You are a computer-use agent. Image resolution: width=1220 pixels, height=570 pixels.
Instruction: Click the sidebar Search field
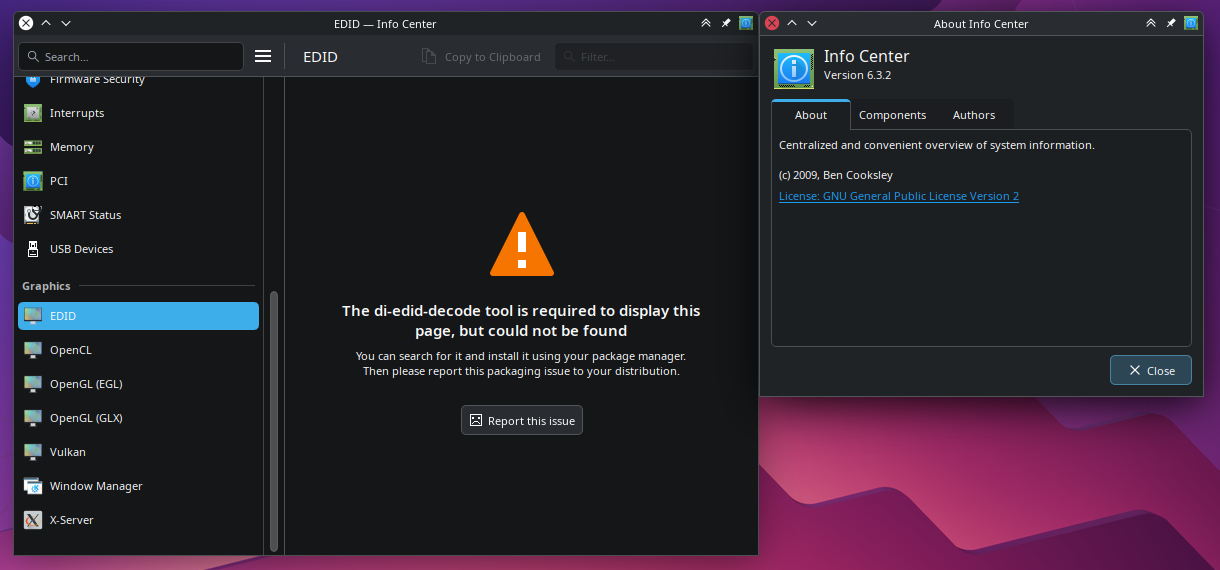[x=131, y=57]
